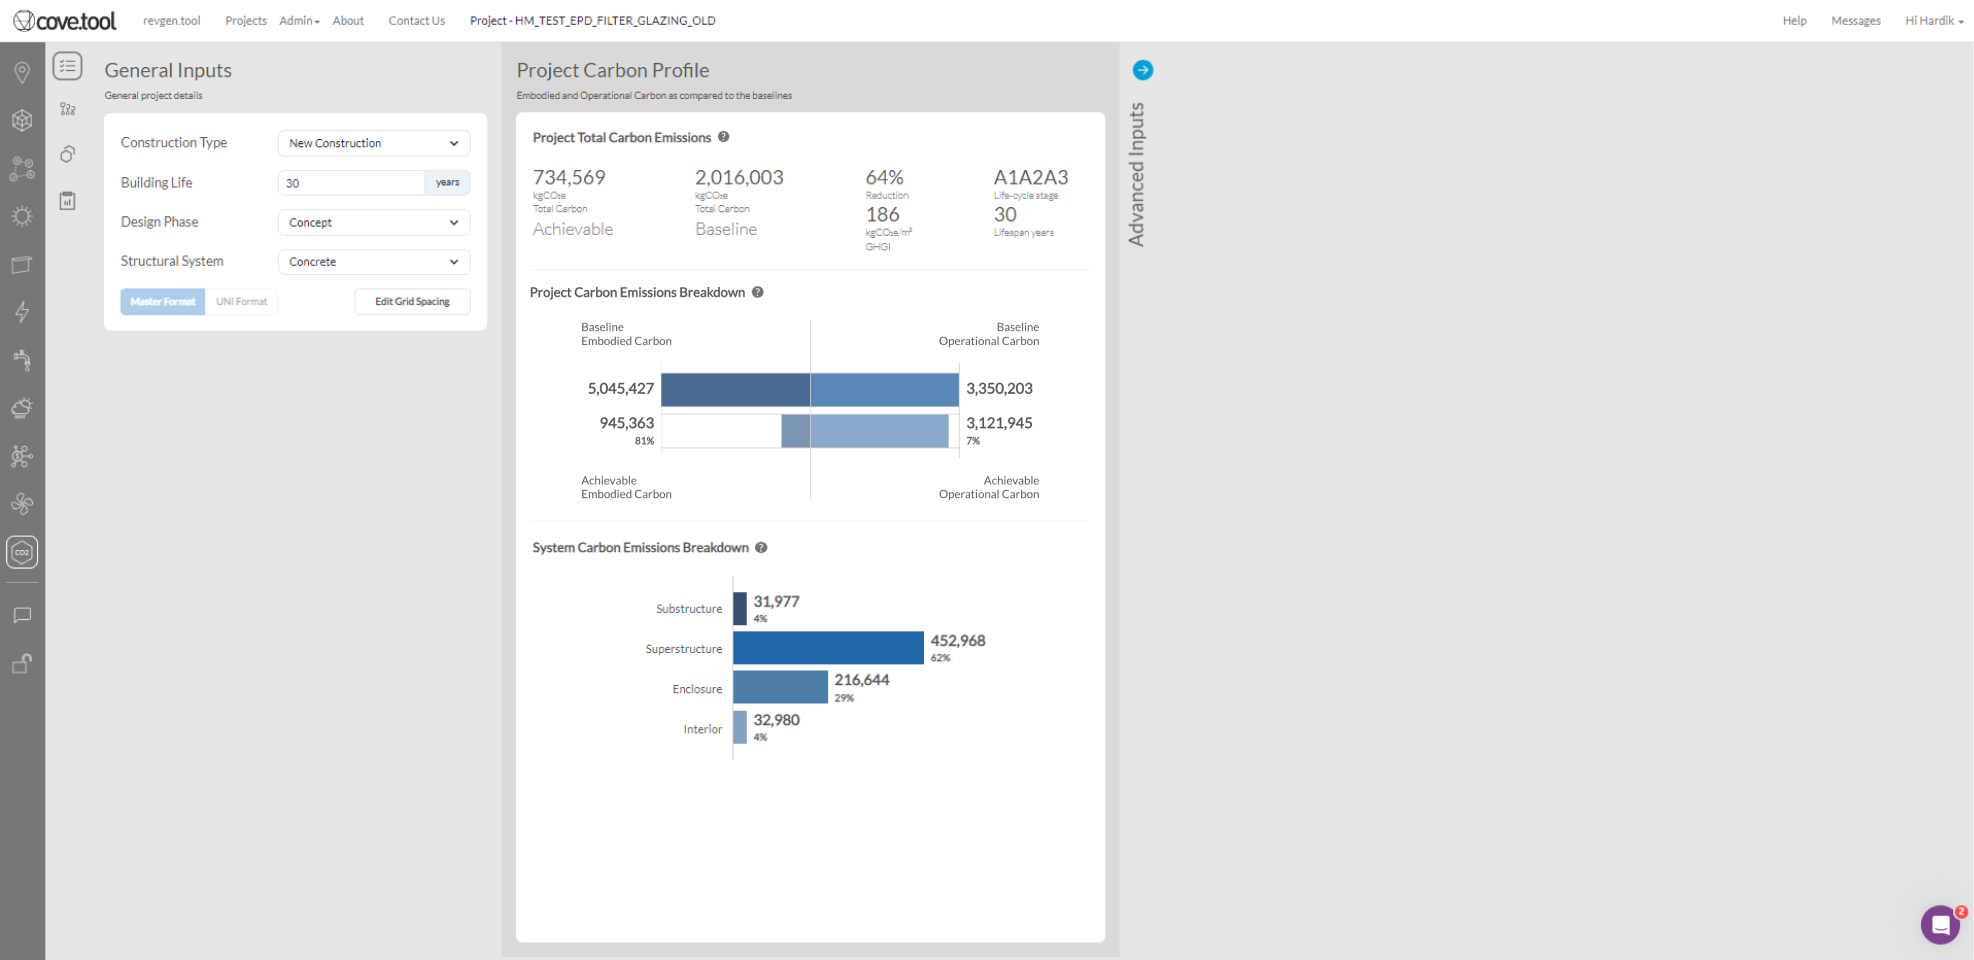Viewport: 1974px width, 960px height.
Task: Open the water faucet sidebar icon
Action: coord(22,360)
